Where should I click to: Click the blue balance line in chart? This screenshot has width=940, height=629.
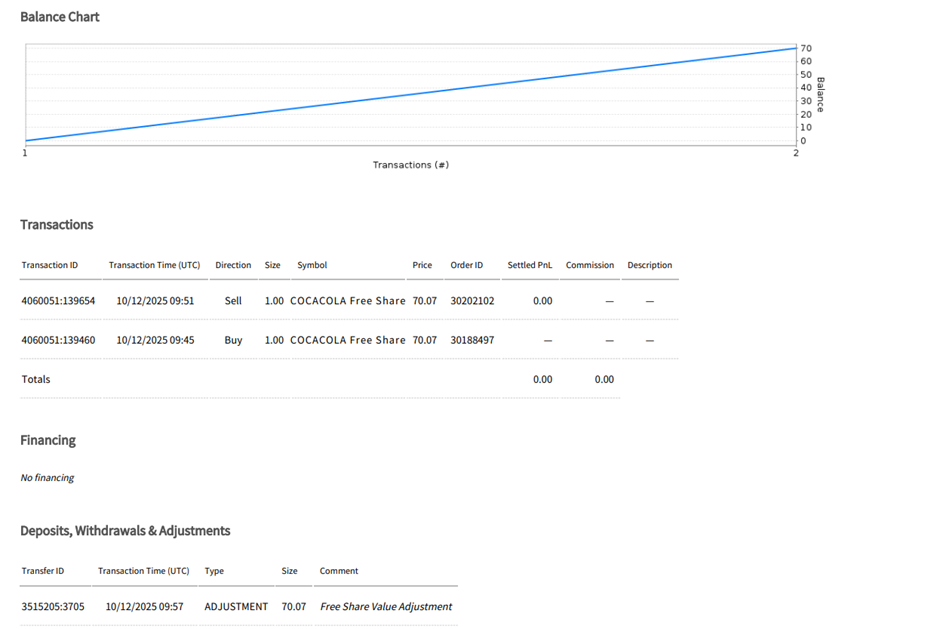pyautogui.click(x=410, y=94)
